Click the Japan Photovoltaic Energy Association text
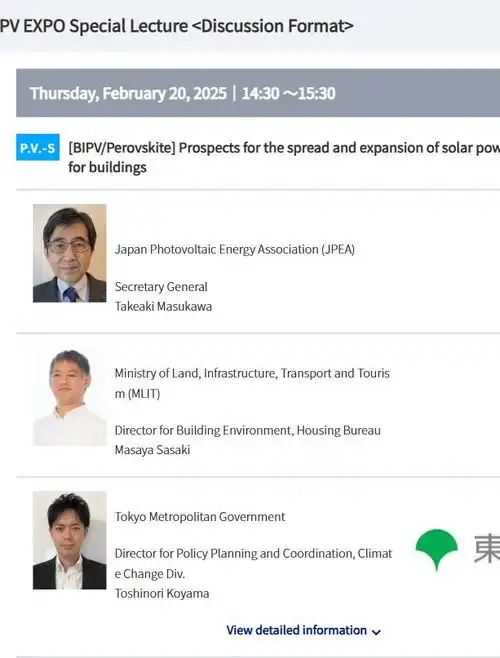This screenshot has width=500, height=658. click(x=235, y=249)
